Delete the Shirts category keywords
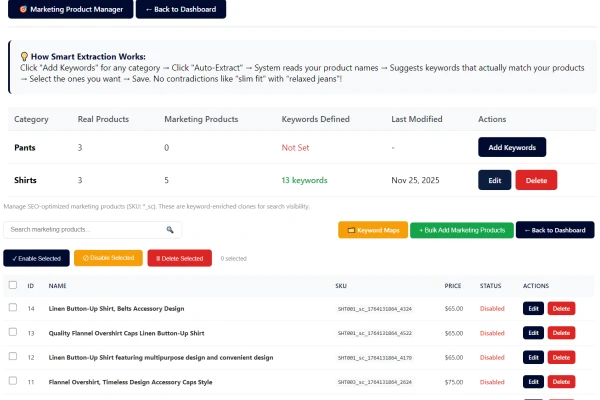 click(536, 180)
